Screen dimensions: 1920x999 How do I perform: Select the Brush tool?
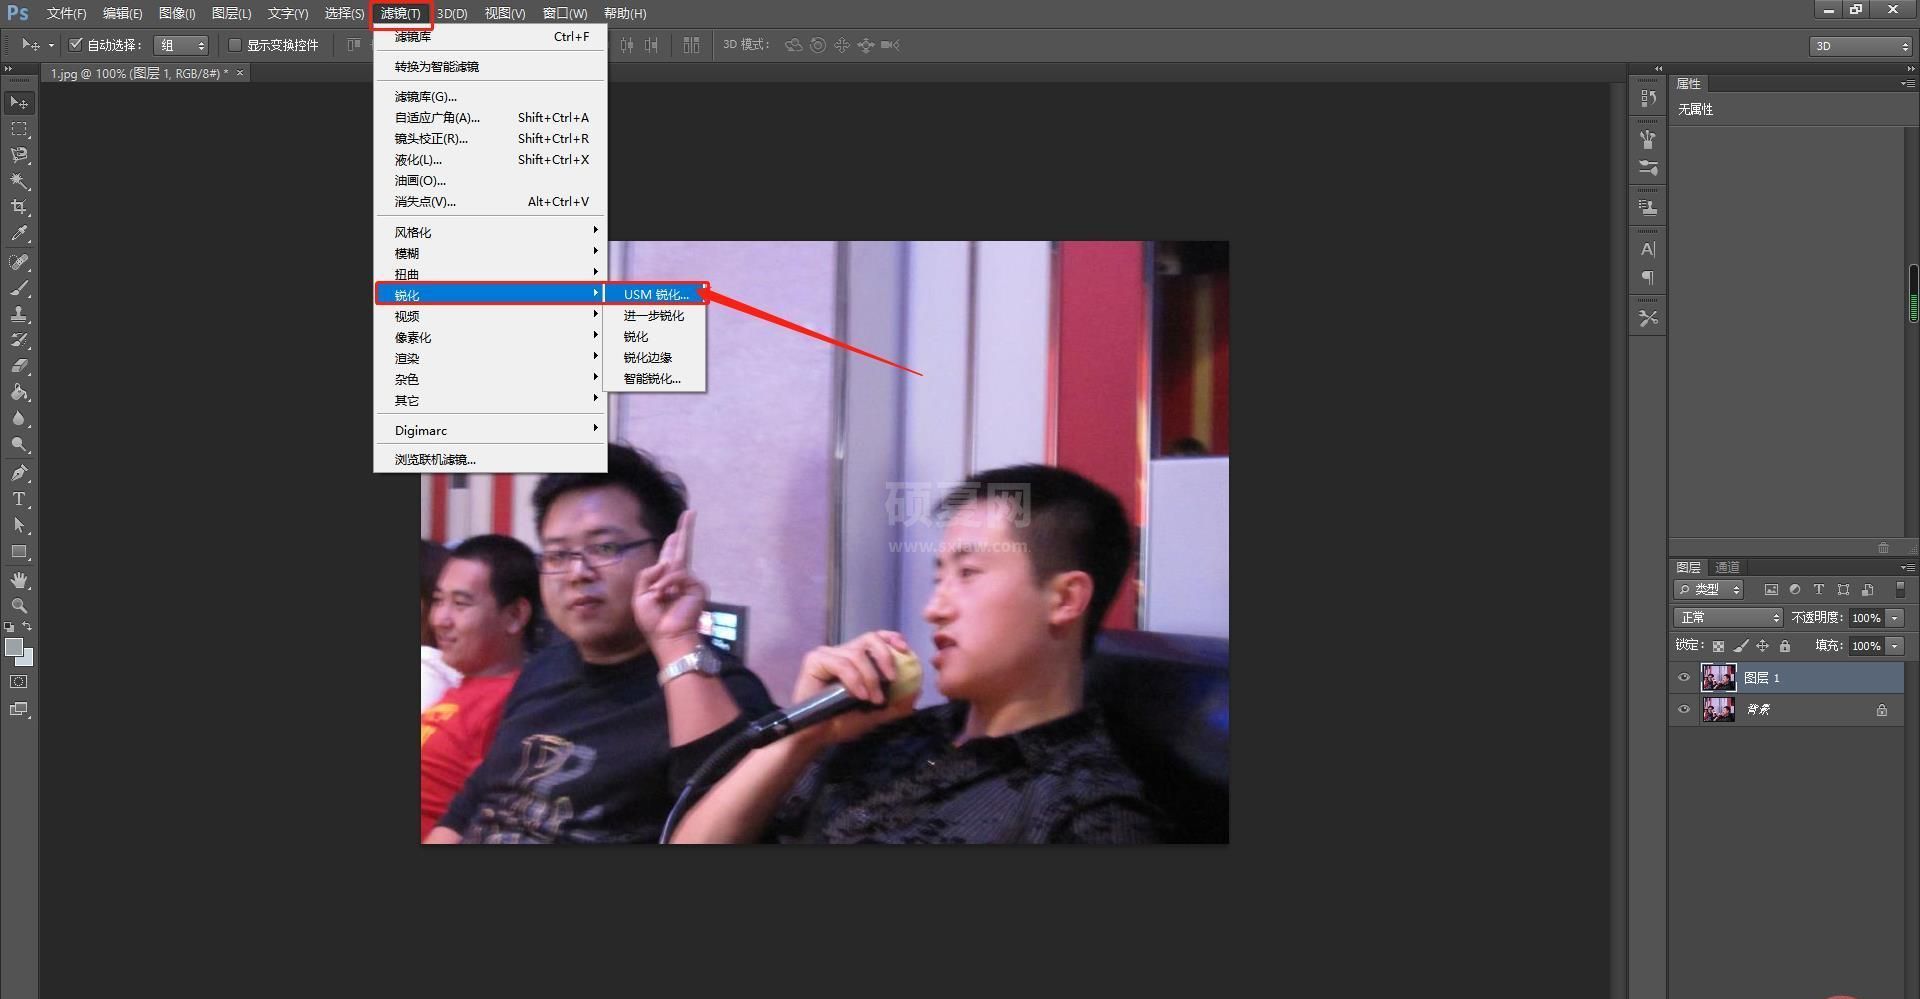pos(19,288)
